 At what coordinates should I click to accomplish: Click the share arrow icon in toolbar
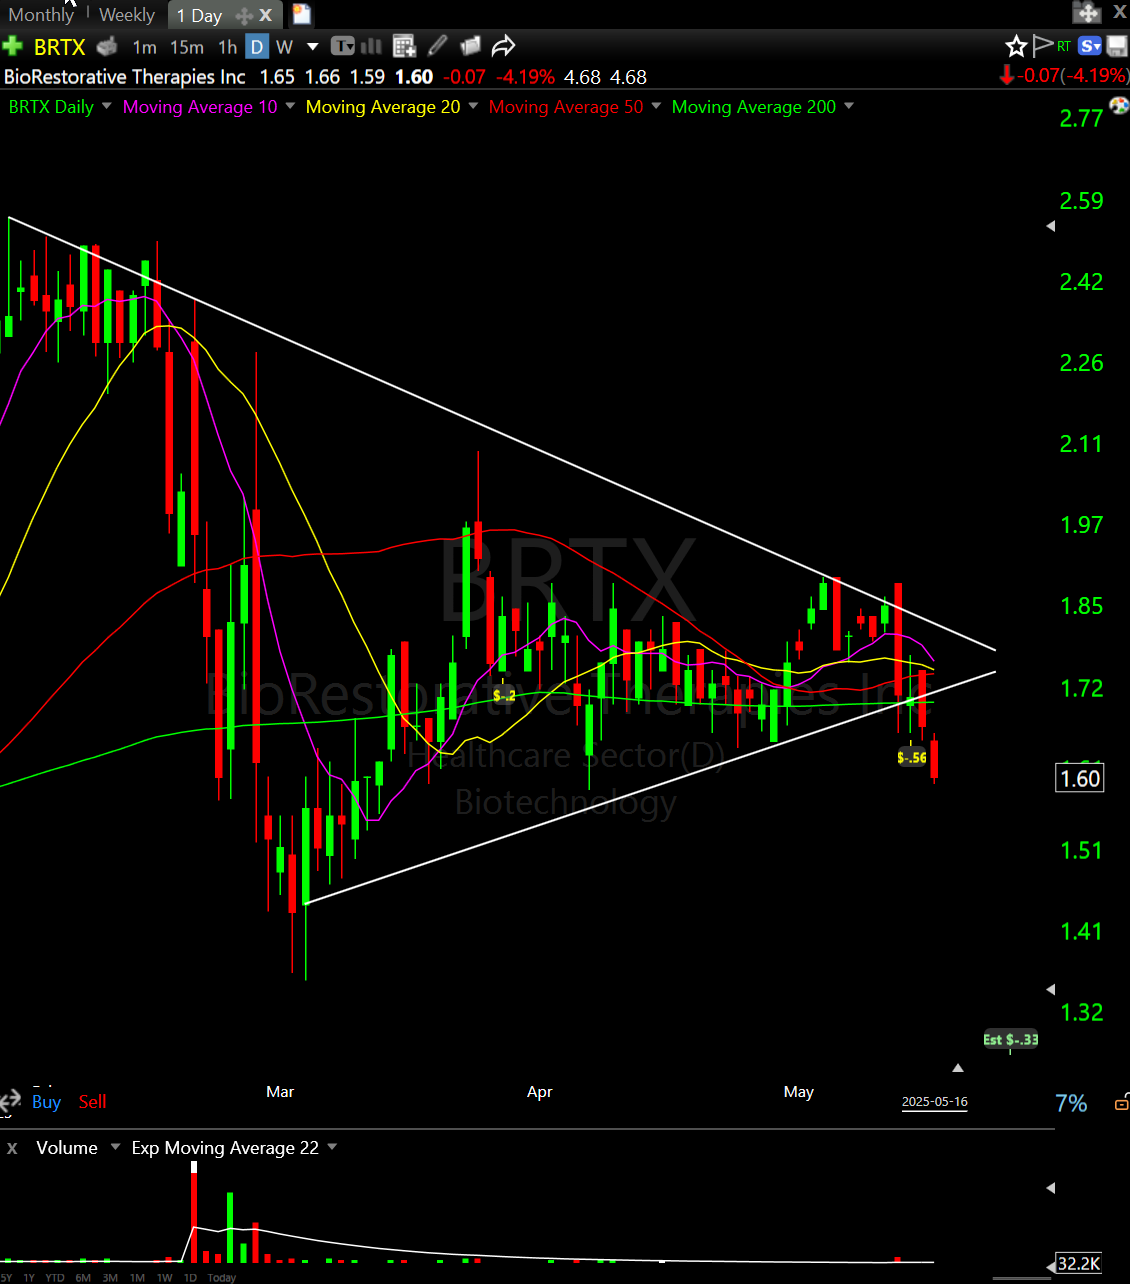click(x=503, y=46)
